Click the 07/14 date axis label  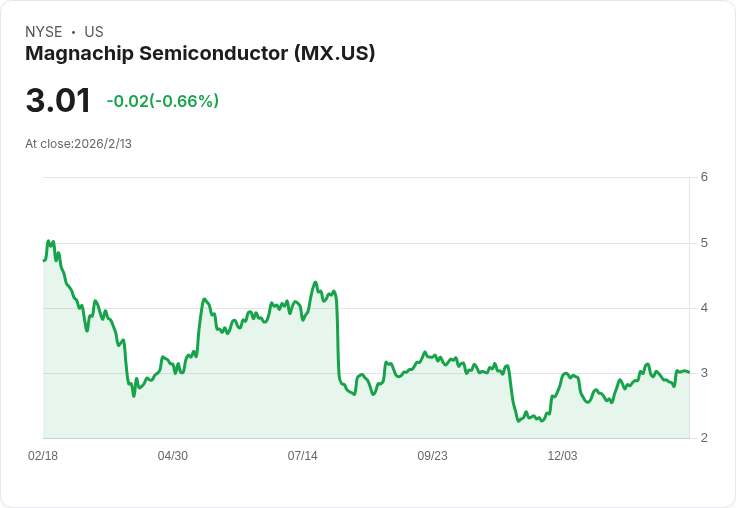tap(302, 456)
